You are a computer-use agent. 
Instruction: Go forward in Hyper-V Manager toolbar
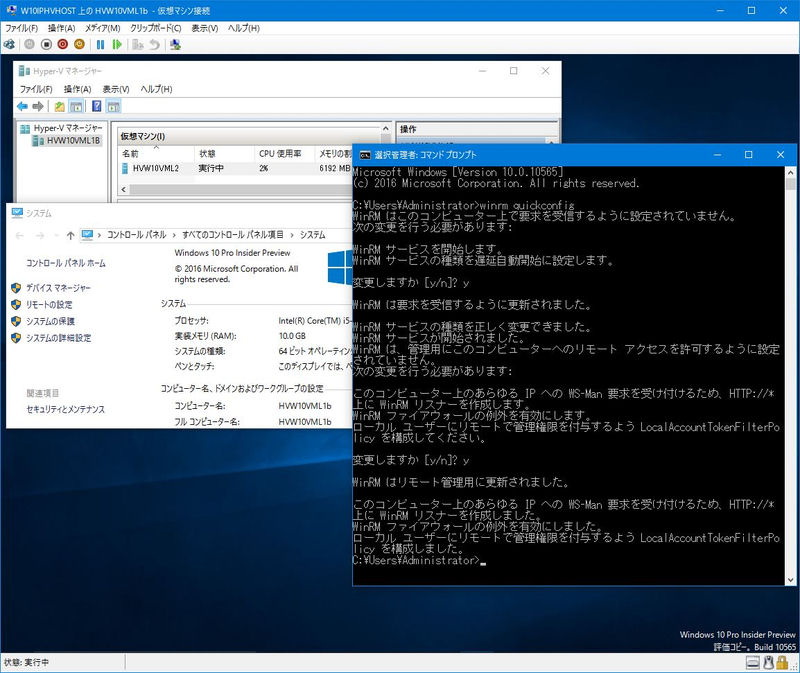[38, 106]
